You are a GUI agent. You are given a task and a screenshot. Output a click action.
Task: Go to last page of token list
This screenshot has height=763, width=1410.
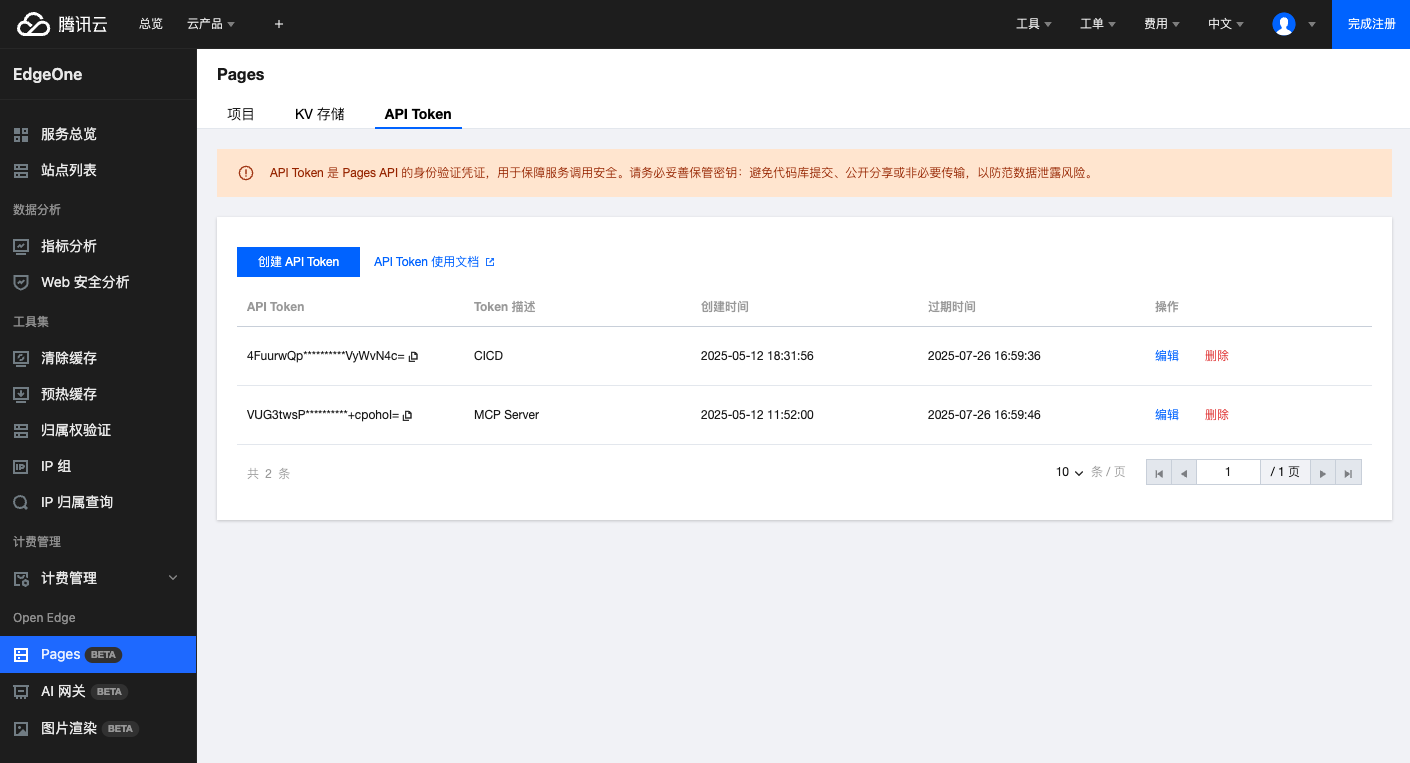(x=1349, y=473)
